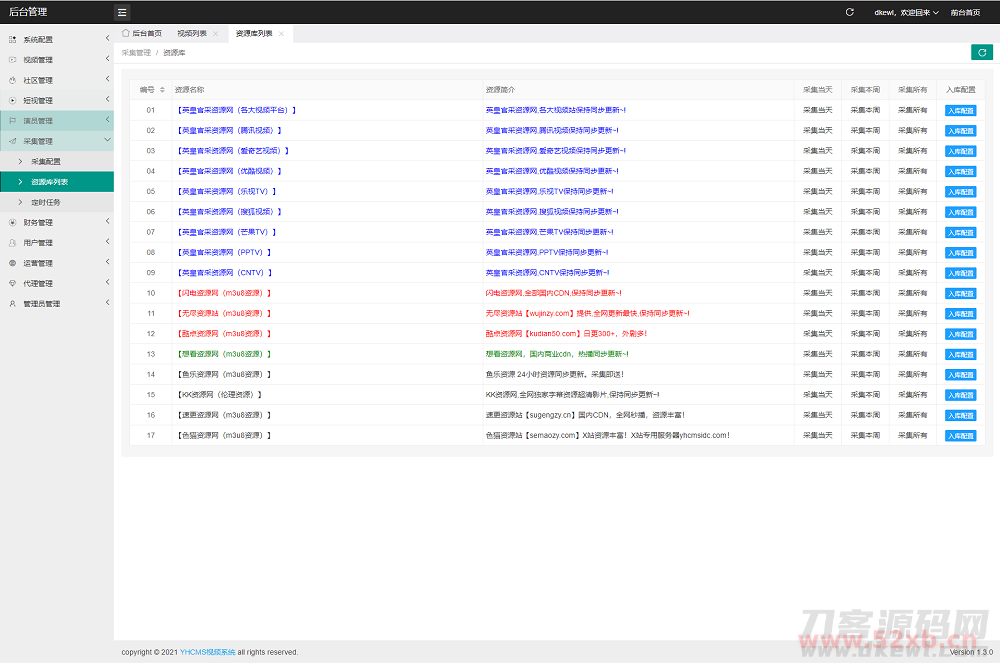Open the 前台首页 link in the header
1000x663 pixels.
[x=965, y=13]
